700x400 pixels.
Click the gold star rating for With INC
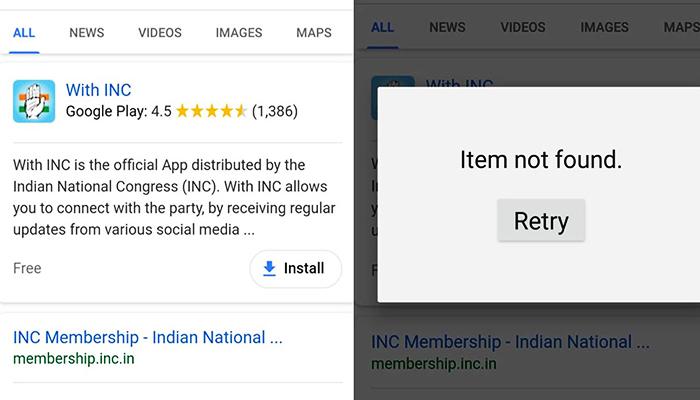click(211, 111)
